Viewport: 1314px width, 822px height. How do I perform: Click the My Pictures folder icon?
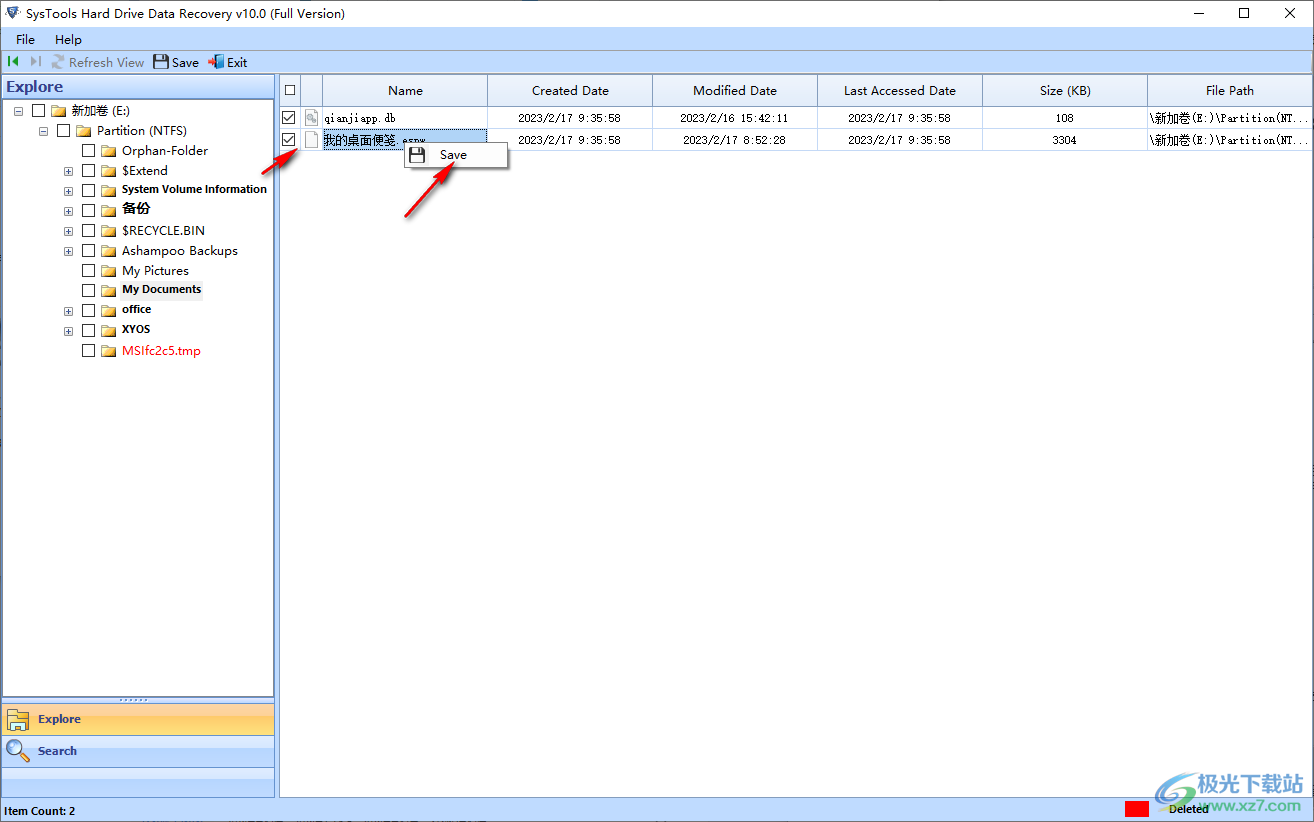point(109,271)
